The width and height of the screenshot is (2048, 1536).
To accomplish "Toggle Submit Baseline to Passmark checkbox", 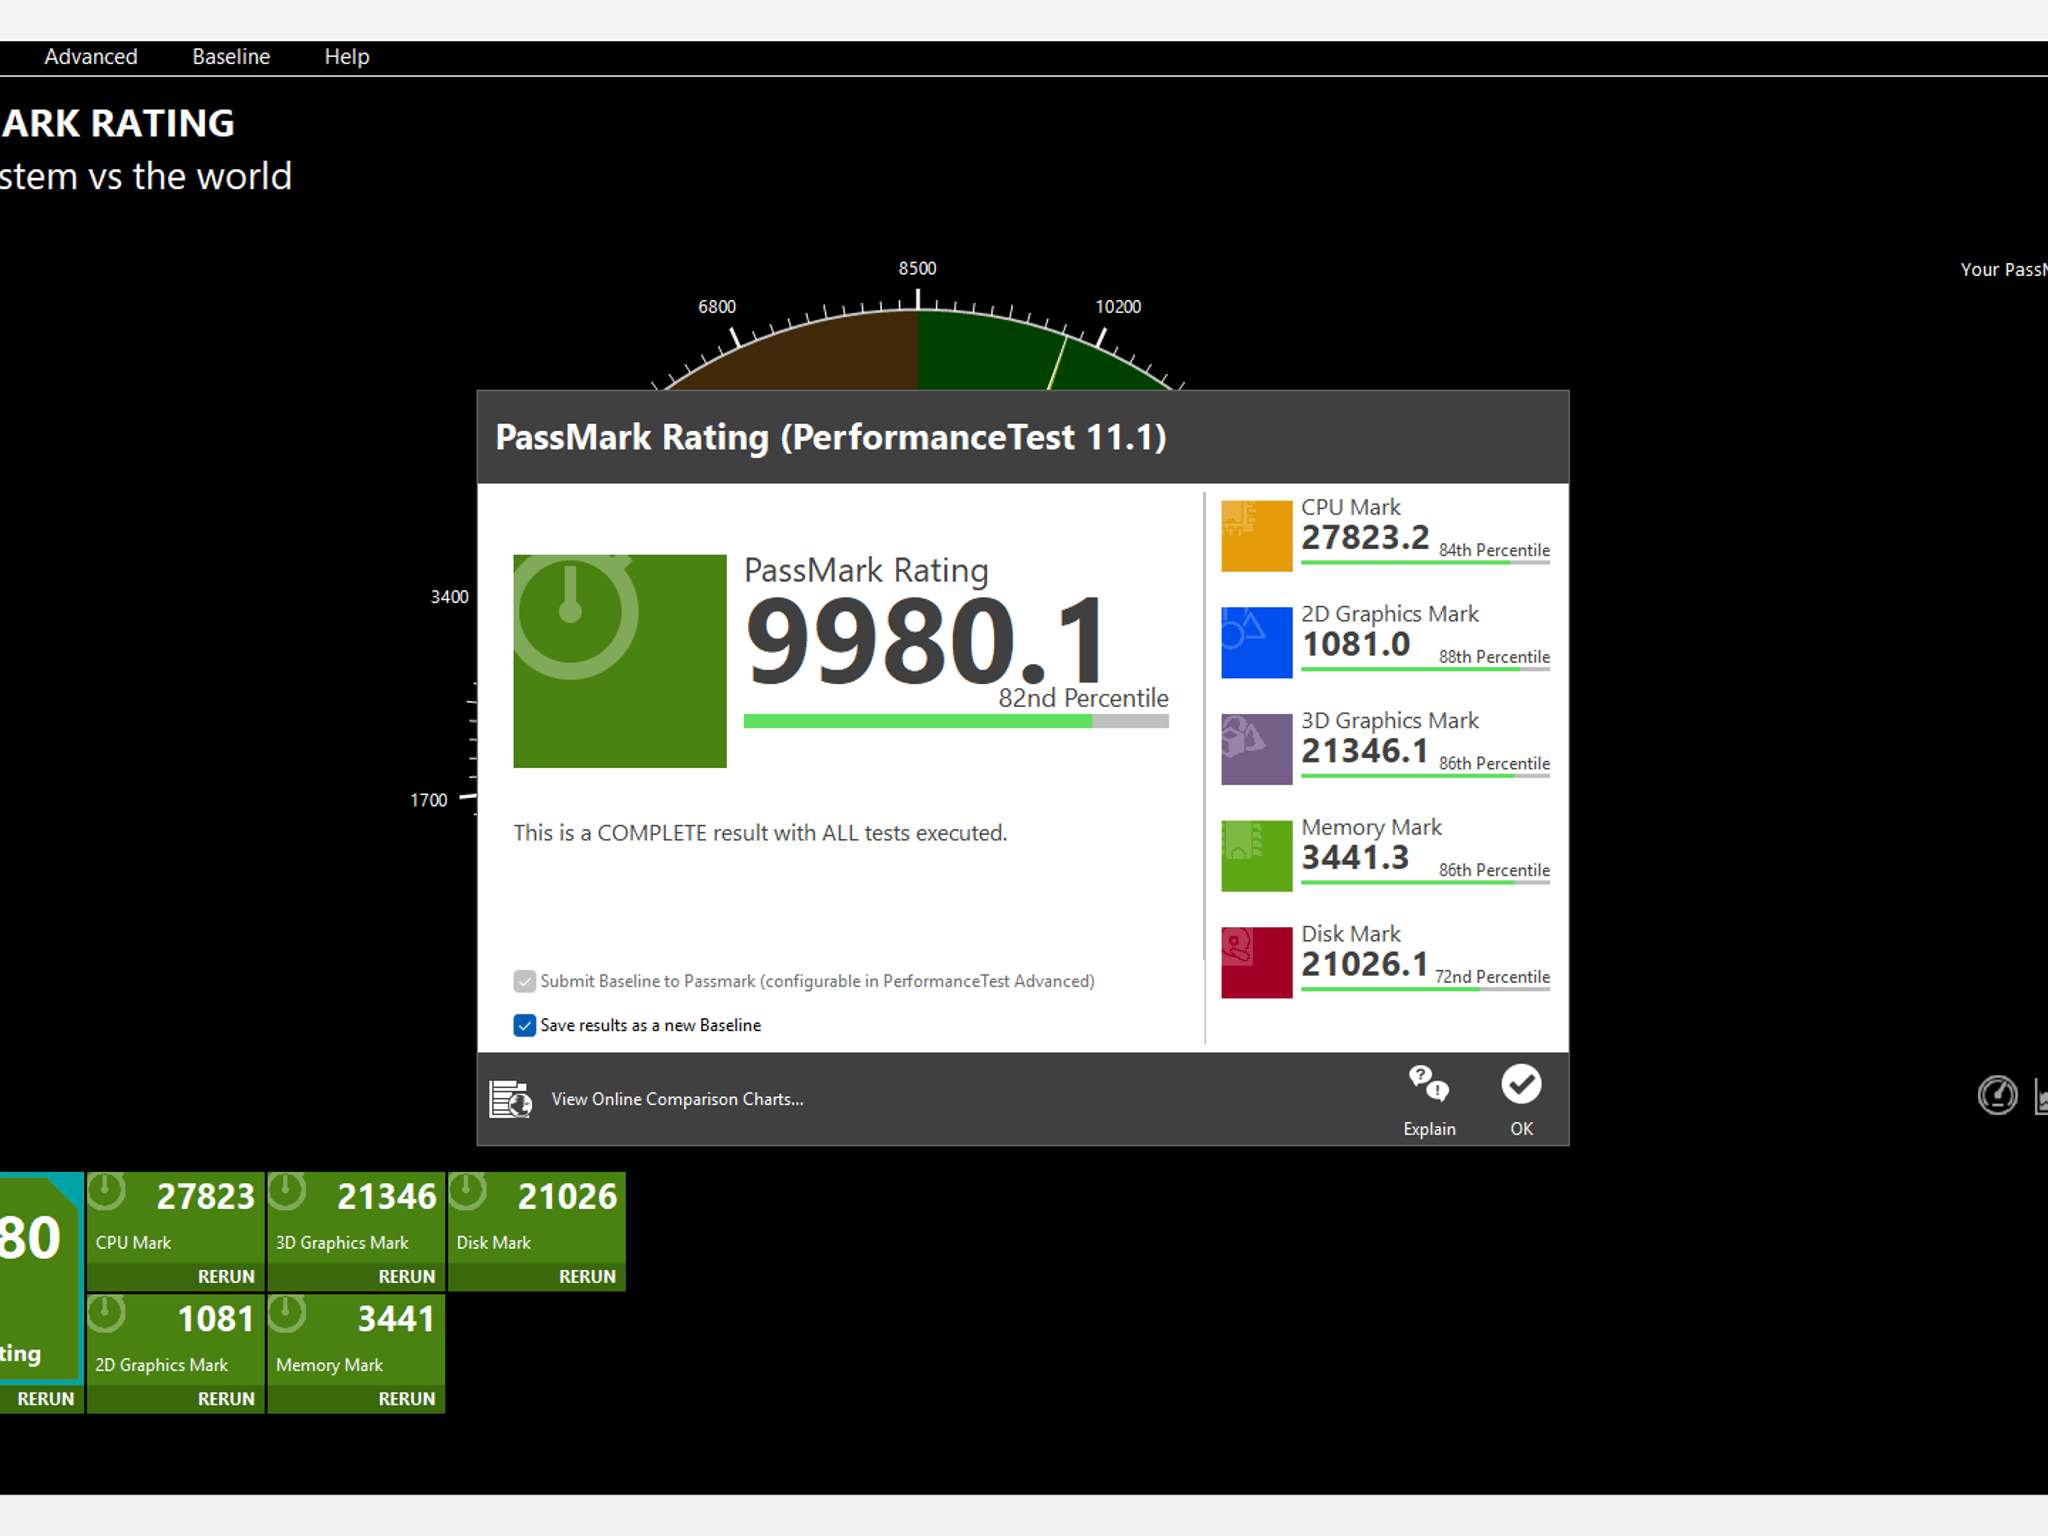I will (524, 981).
